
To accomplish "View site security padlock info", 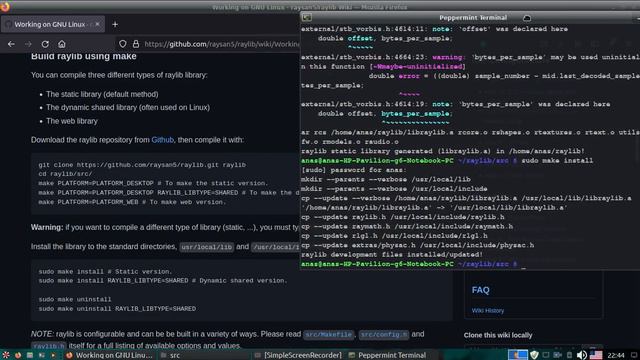I will [136, 44].
